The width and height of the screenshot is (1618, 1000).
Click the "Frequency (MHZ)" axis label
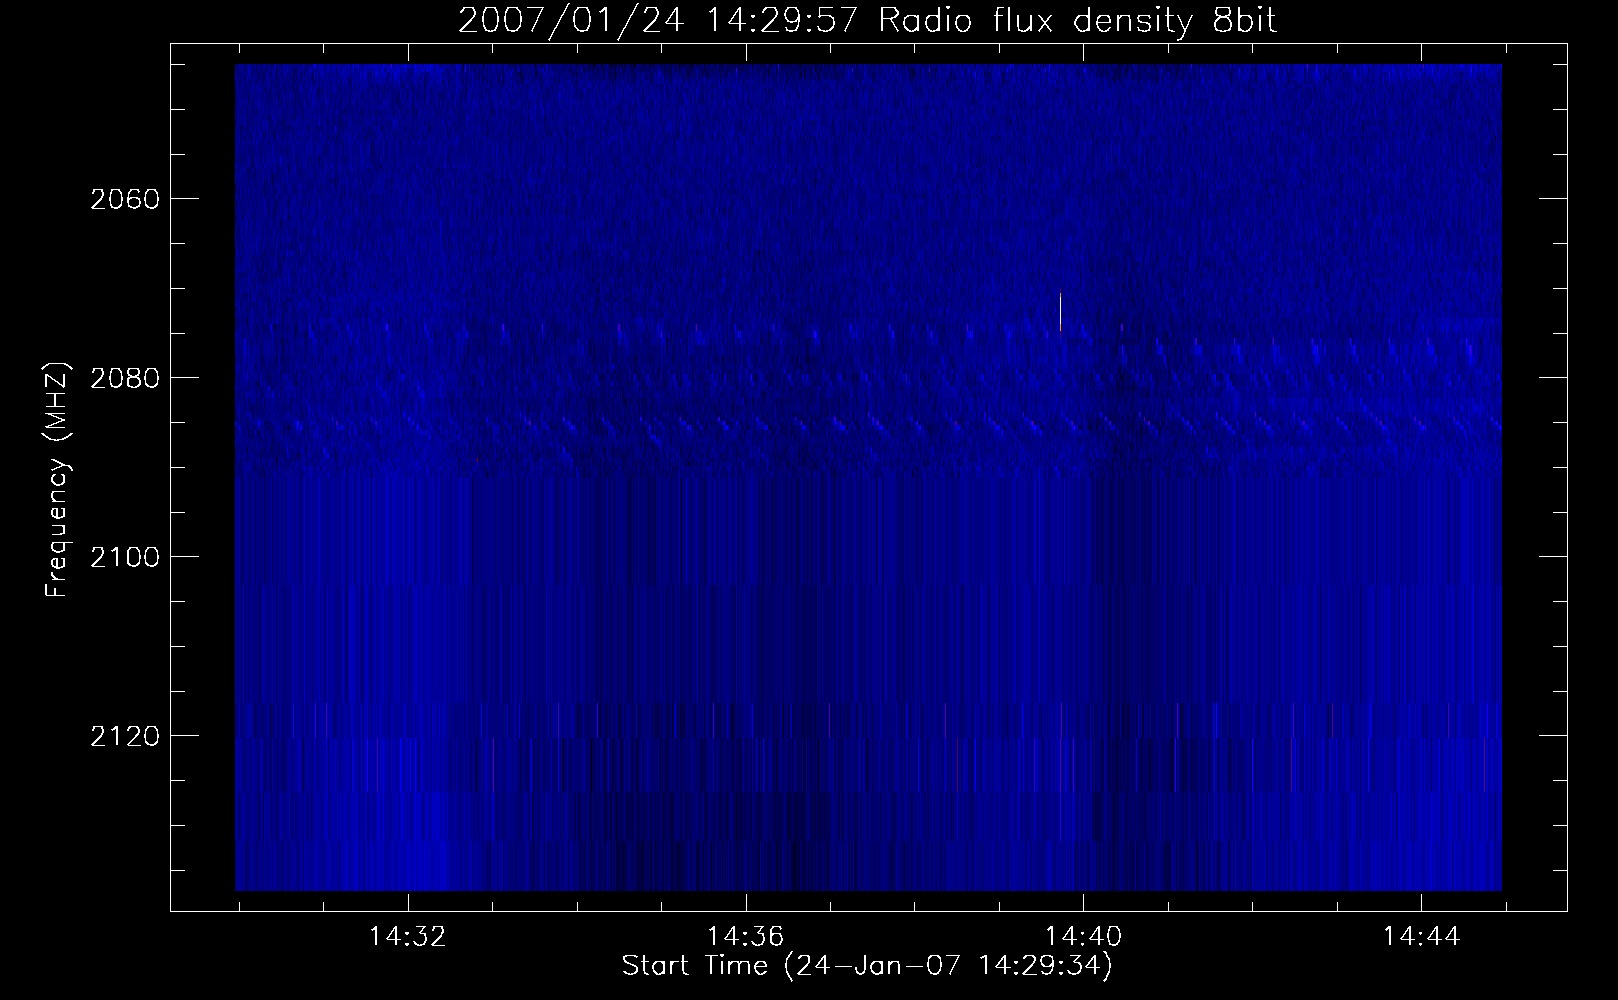click(57, 480)
